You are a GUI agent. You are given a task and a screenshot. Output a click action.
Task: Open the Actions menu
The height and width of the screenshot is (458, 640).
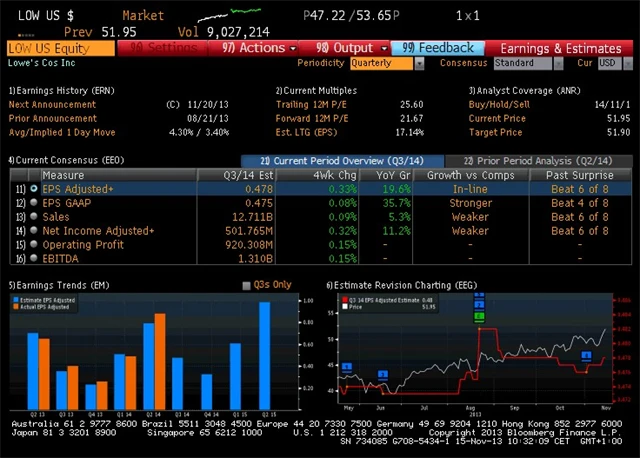(259, 47)
